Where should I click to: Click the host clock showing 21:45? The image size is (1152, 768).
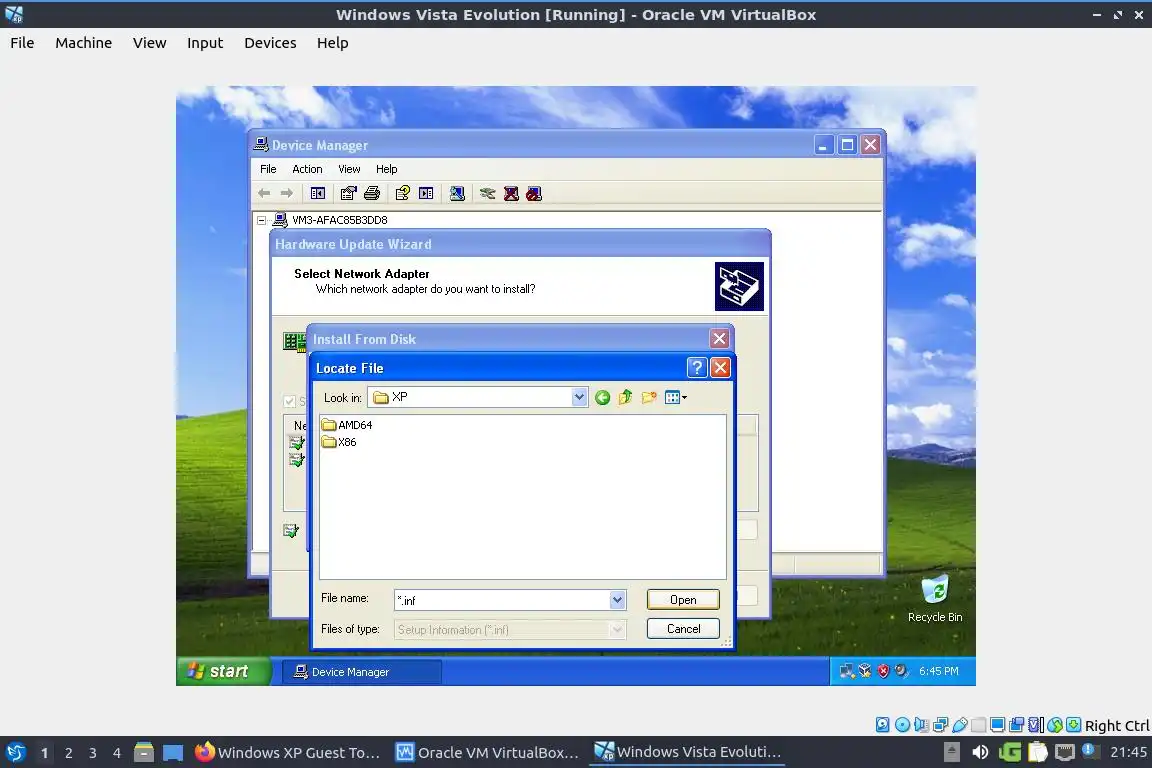(x=1128, y=752)
